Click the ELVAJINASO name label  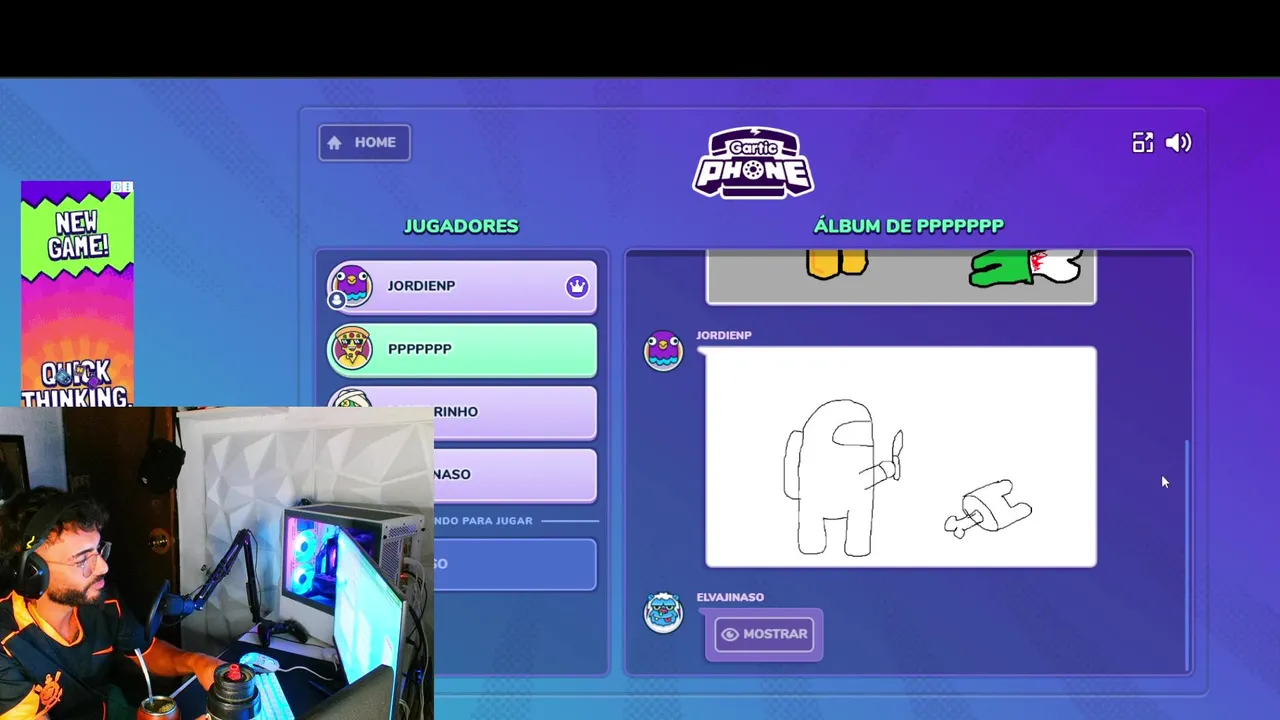point(730,597)
